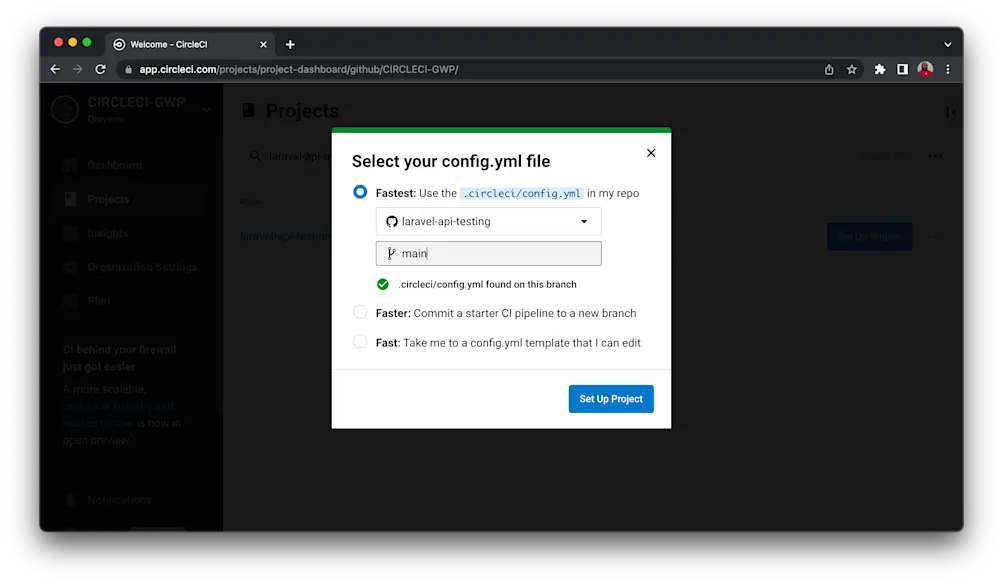Expand the CIRCLECI-GWP organization switcher
Image resolution: width=1003 pixels, height=584 pixels.
(x=206, y=110)
